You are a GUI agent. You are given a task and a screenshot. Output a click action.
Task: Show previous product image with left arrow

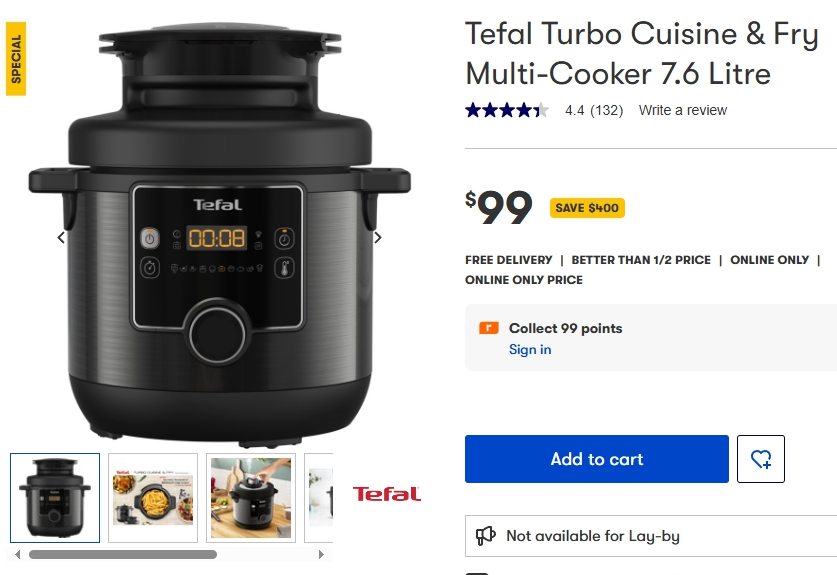61,238
